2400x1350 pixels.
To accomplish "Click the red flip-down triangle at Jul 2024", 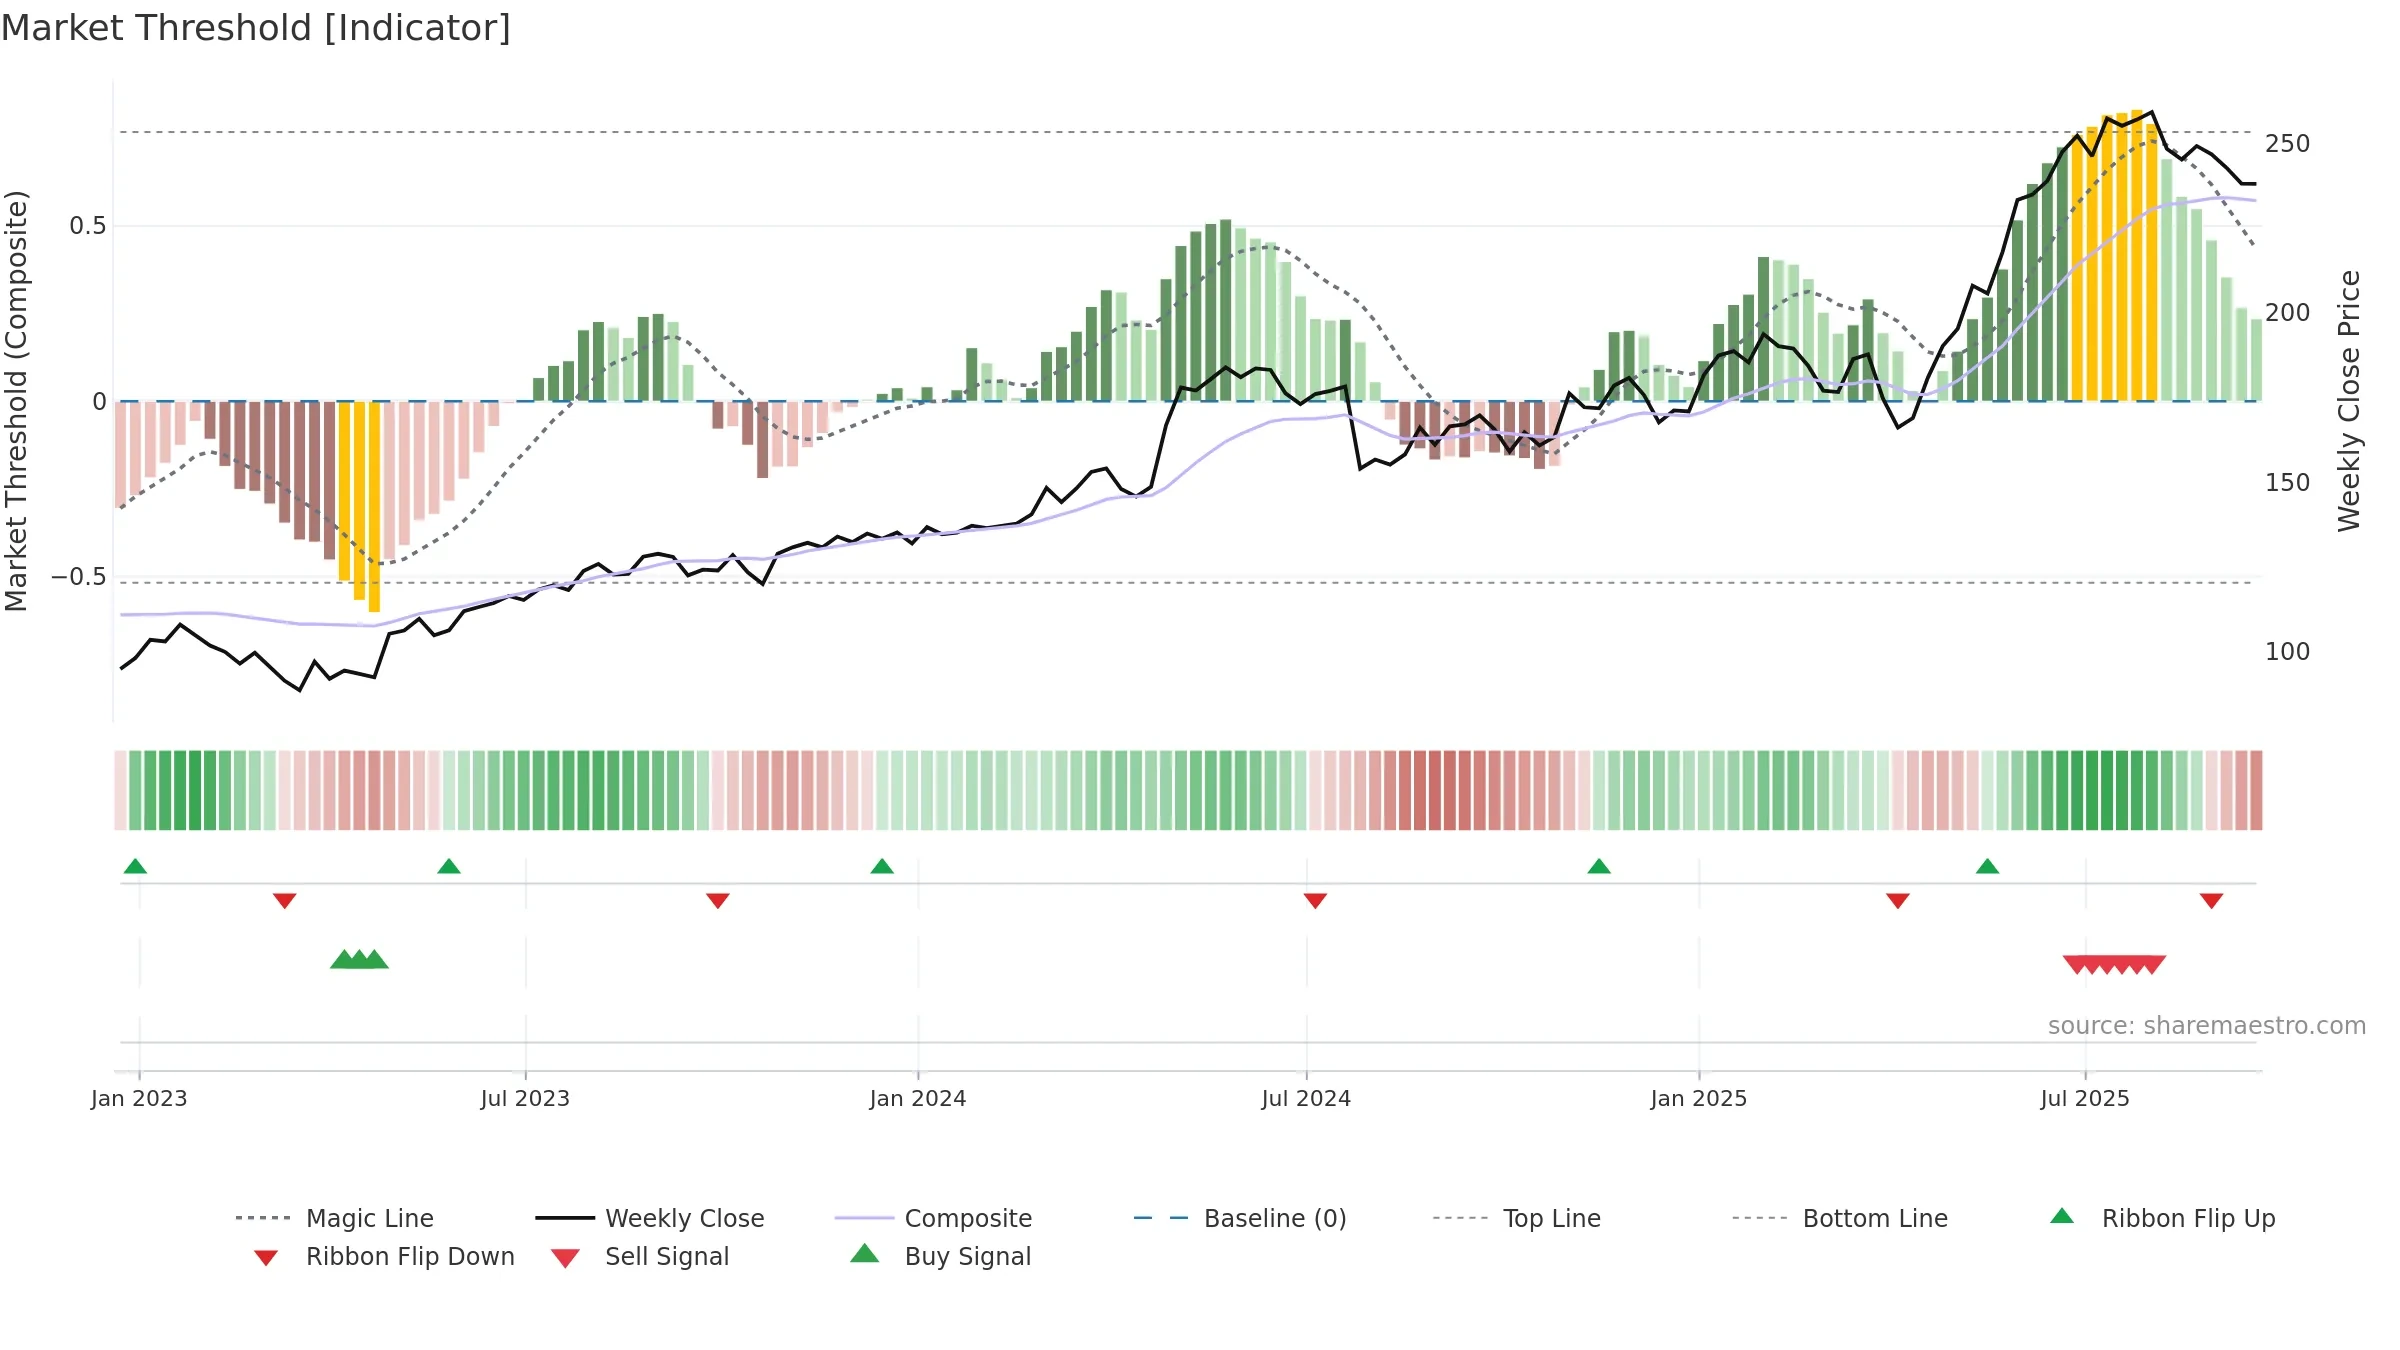I will pyautogui.click(x=1315, y=901).
